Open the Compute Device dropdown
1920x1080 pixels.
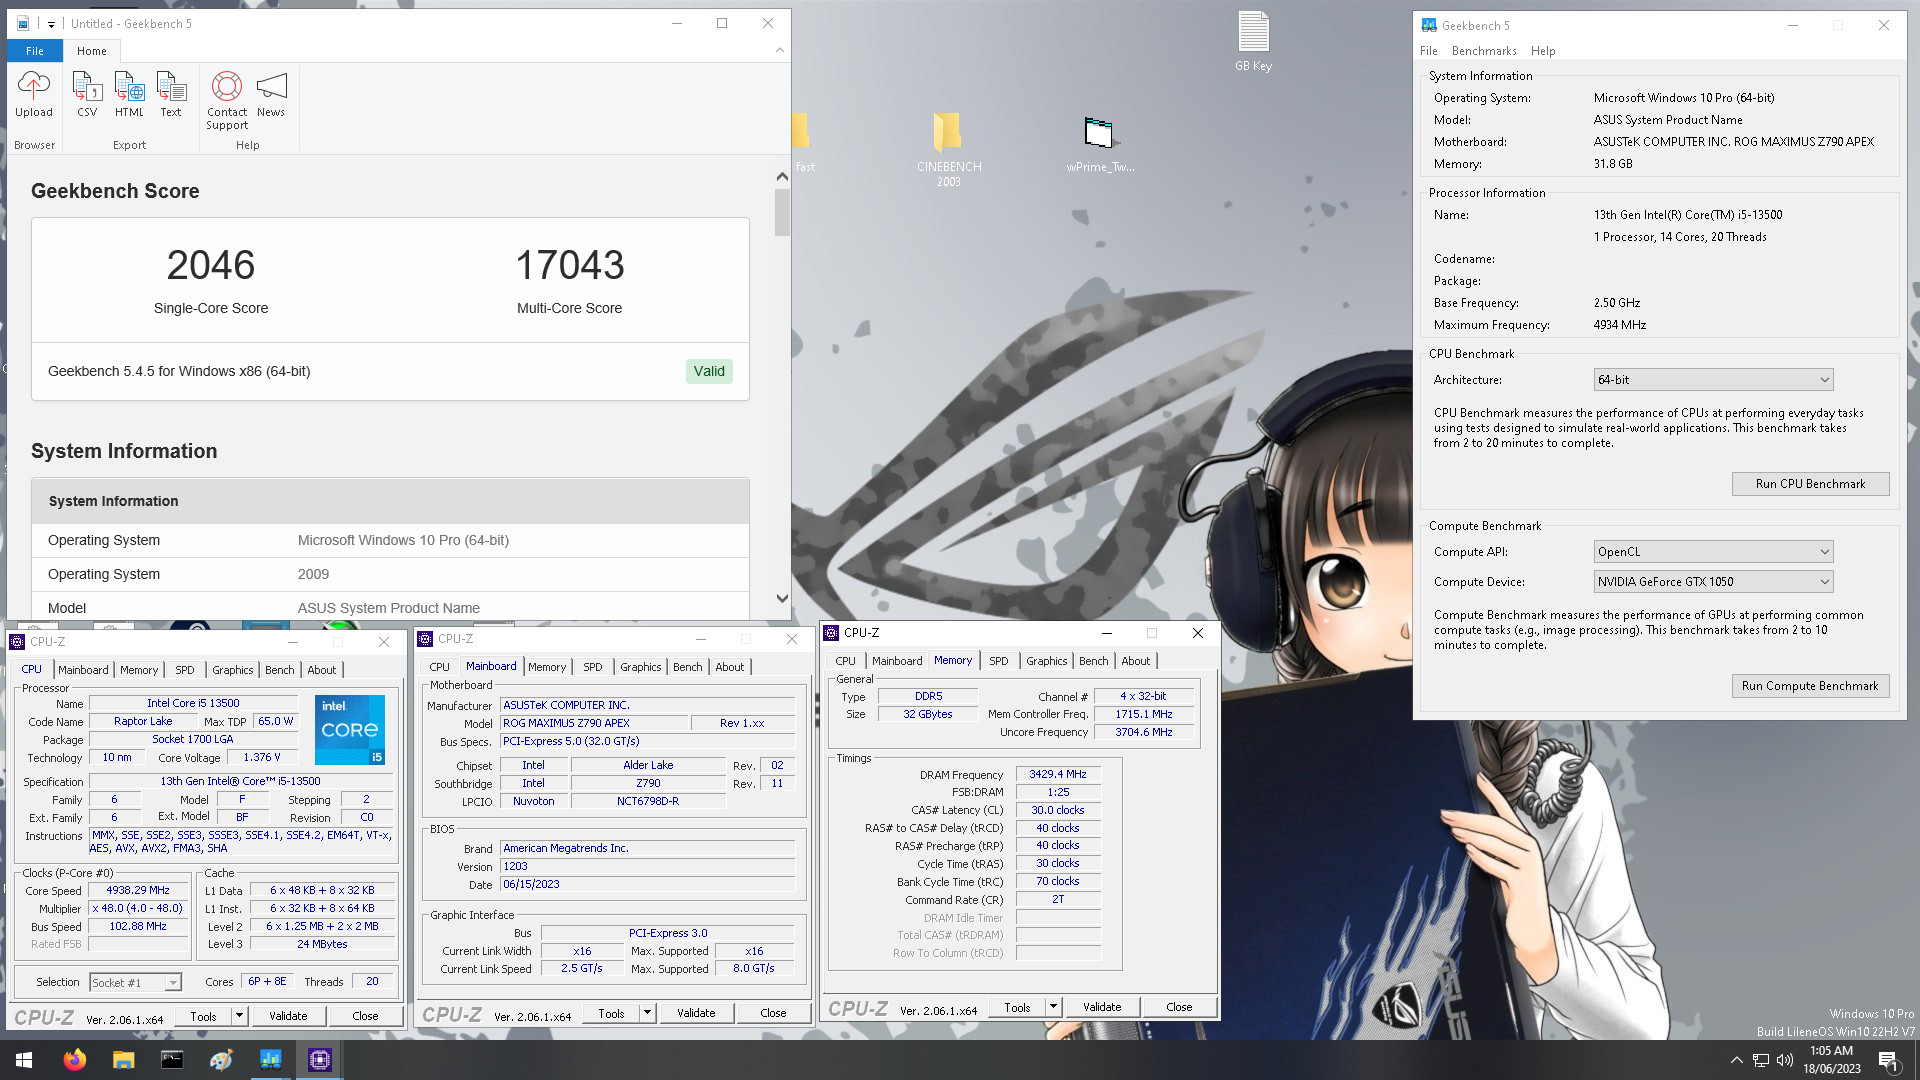click(x=1712, y=582)
